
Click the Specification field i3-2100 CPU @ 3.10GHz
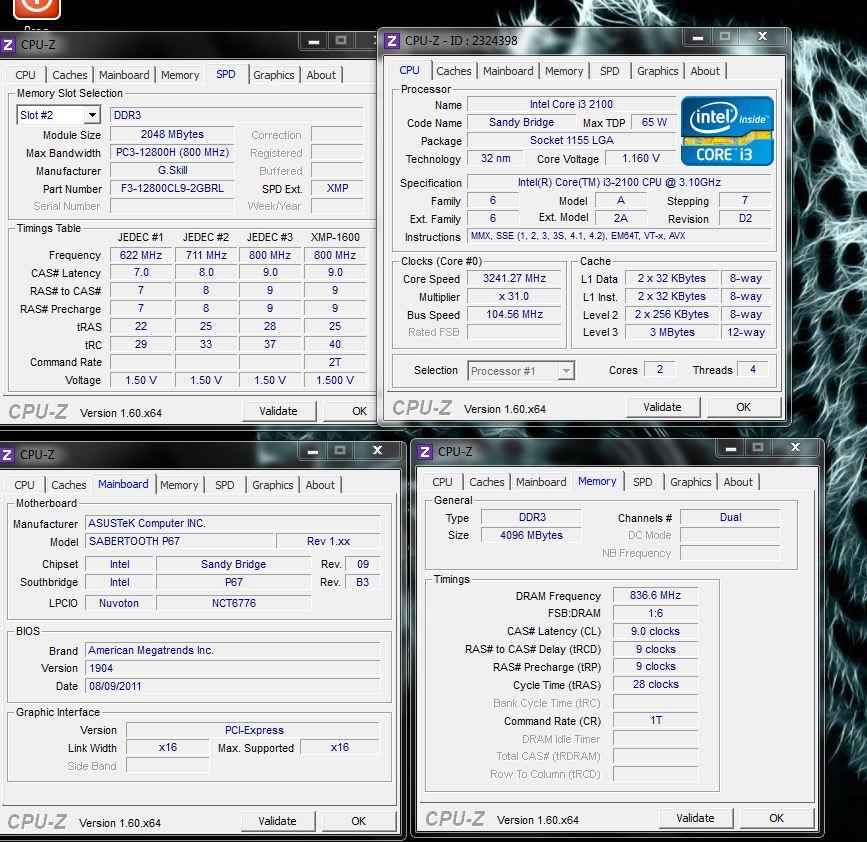point(619,182)
